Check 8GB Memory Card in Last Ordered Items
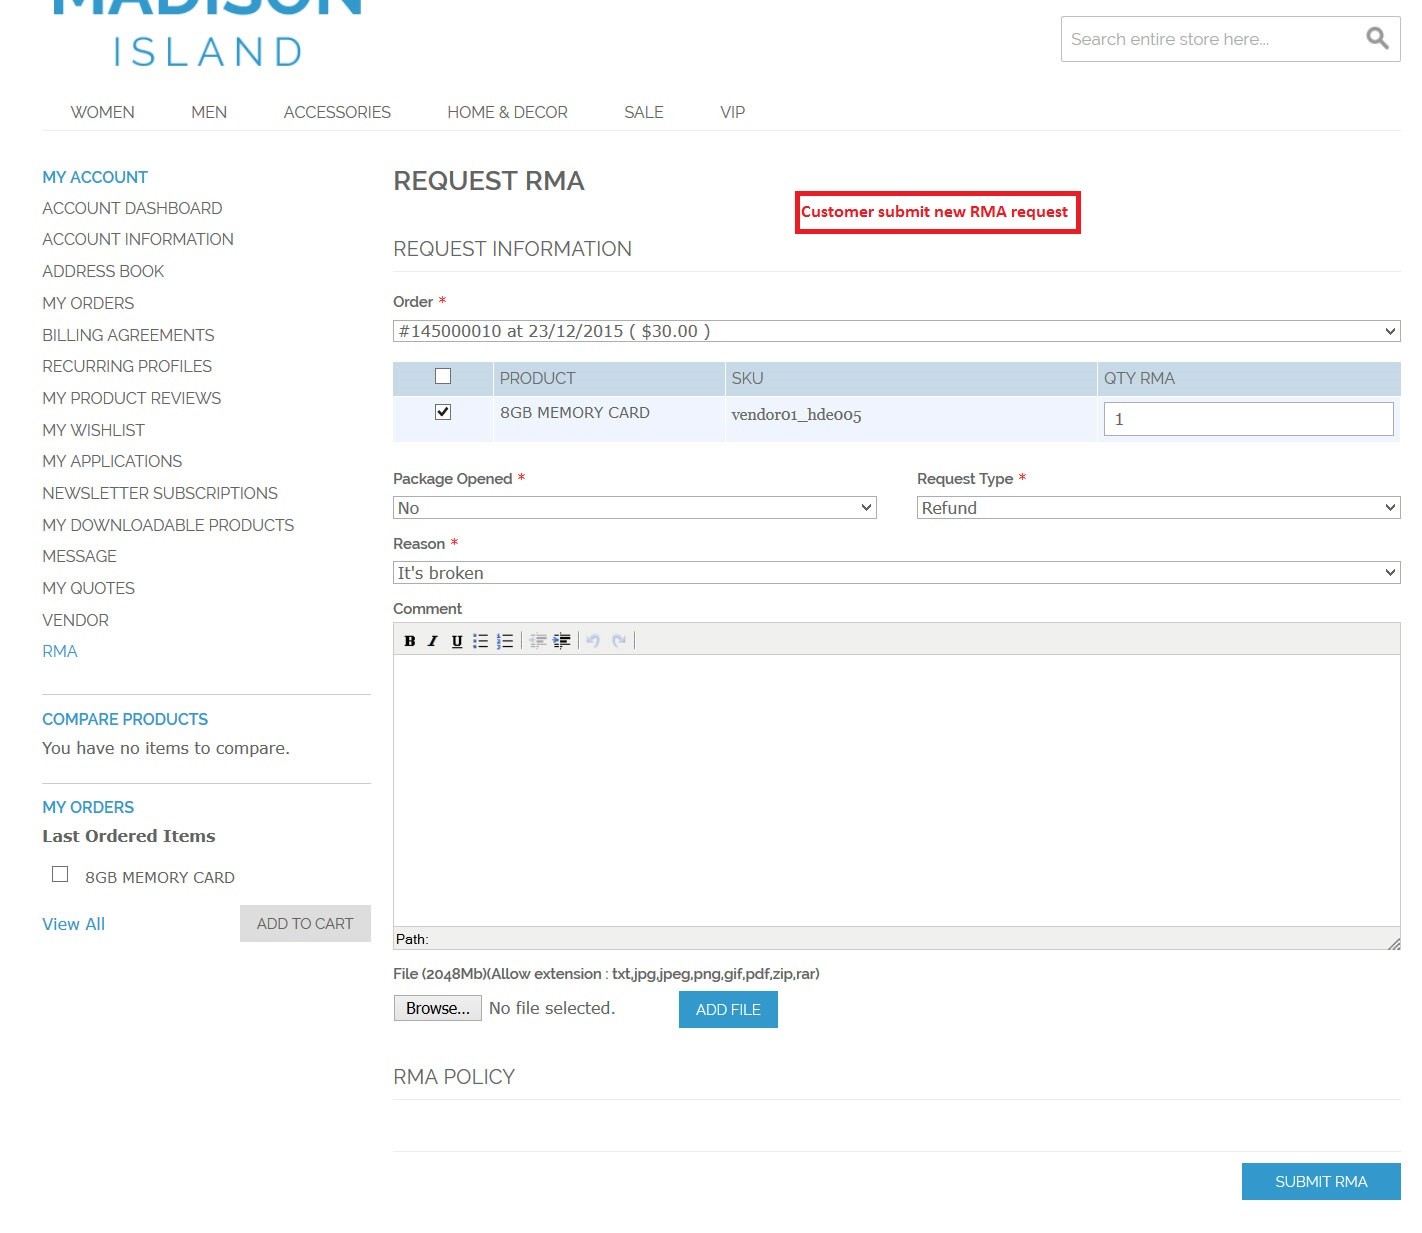This screenshot has height=1233, width=1422. 60,874
